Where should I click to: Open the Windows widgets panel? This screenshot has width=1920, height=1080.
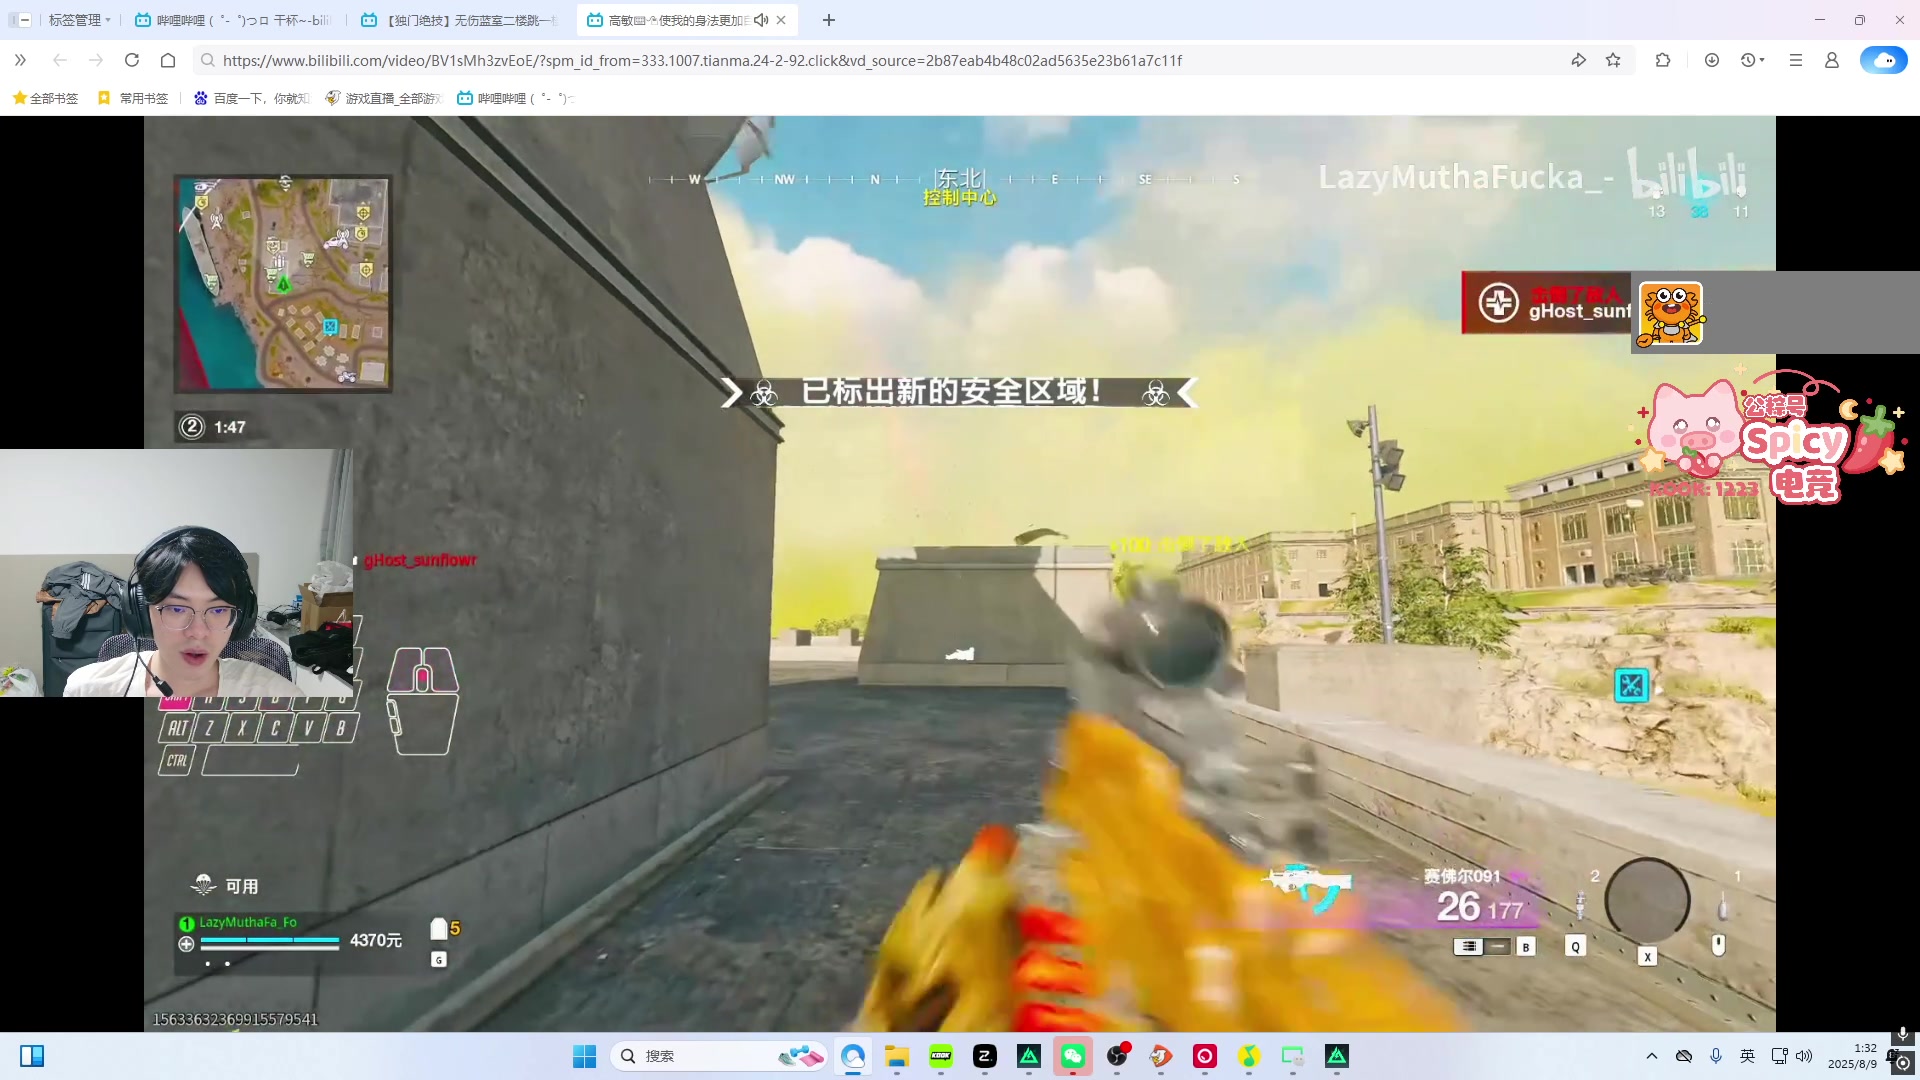point(32,1056)
